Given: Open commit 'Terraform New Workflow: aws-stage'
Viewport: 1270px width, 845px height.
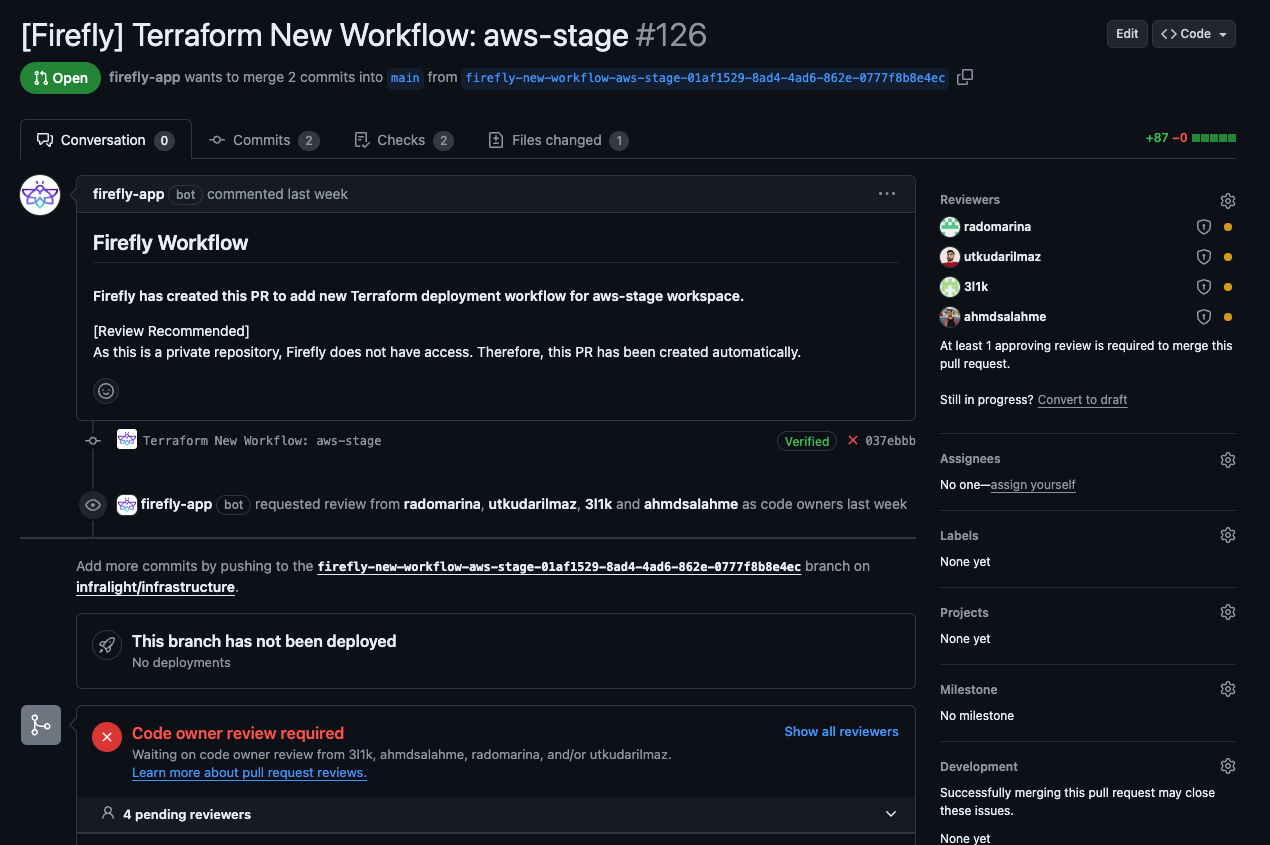Looking at the screenshot, I should pyautogui.click(x=262, y=441).
